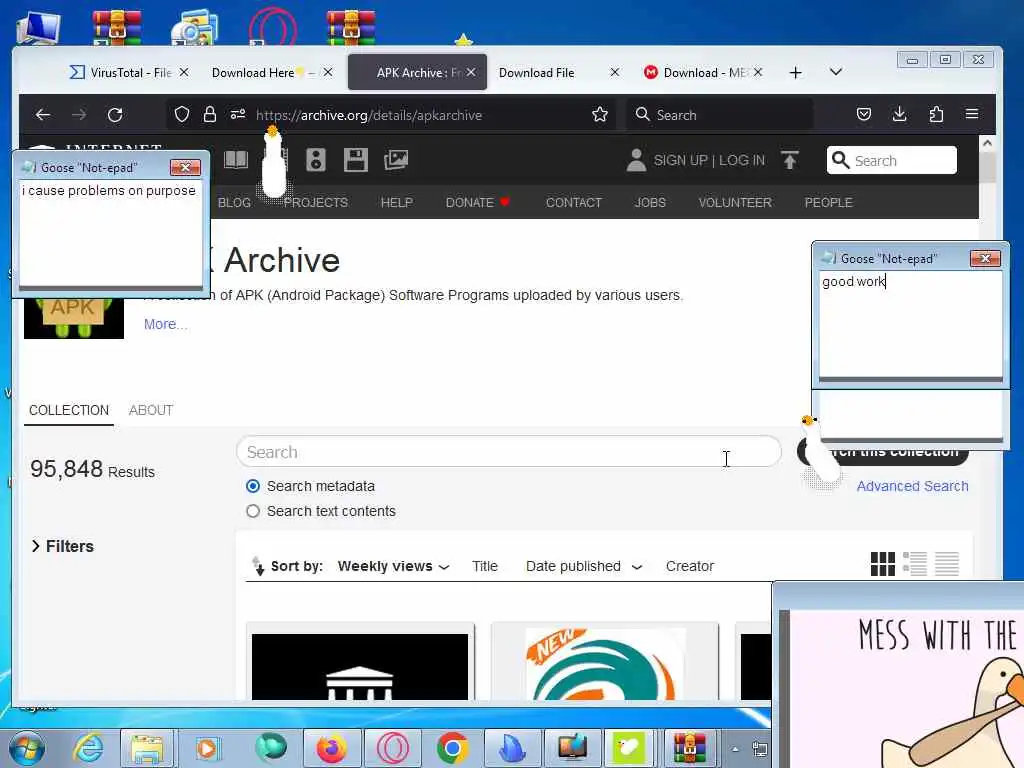Open the Advanced Search link

(912, 486)
